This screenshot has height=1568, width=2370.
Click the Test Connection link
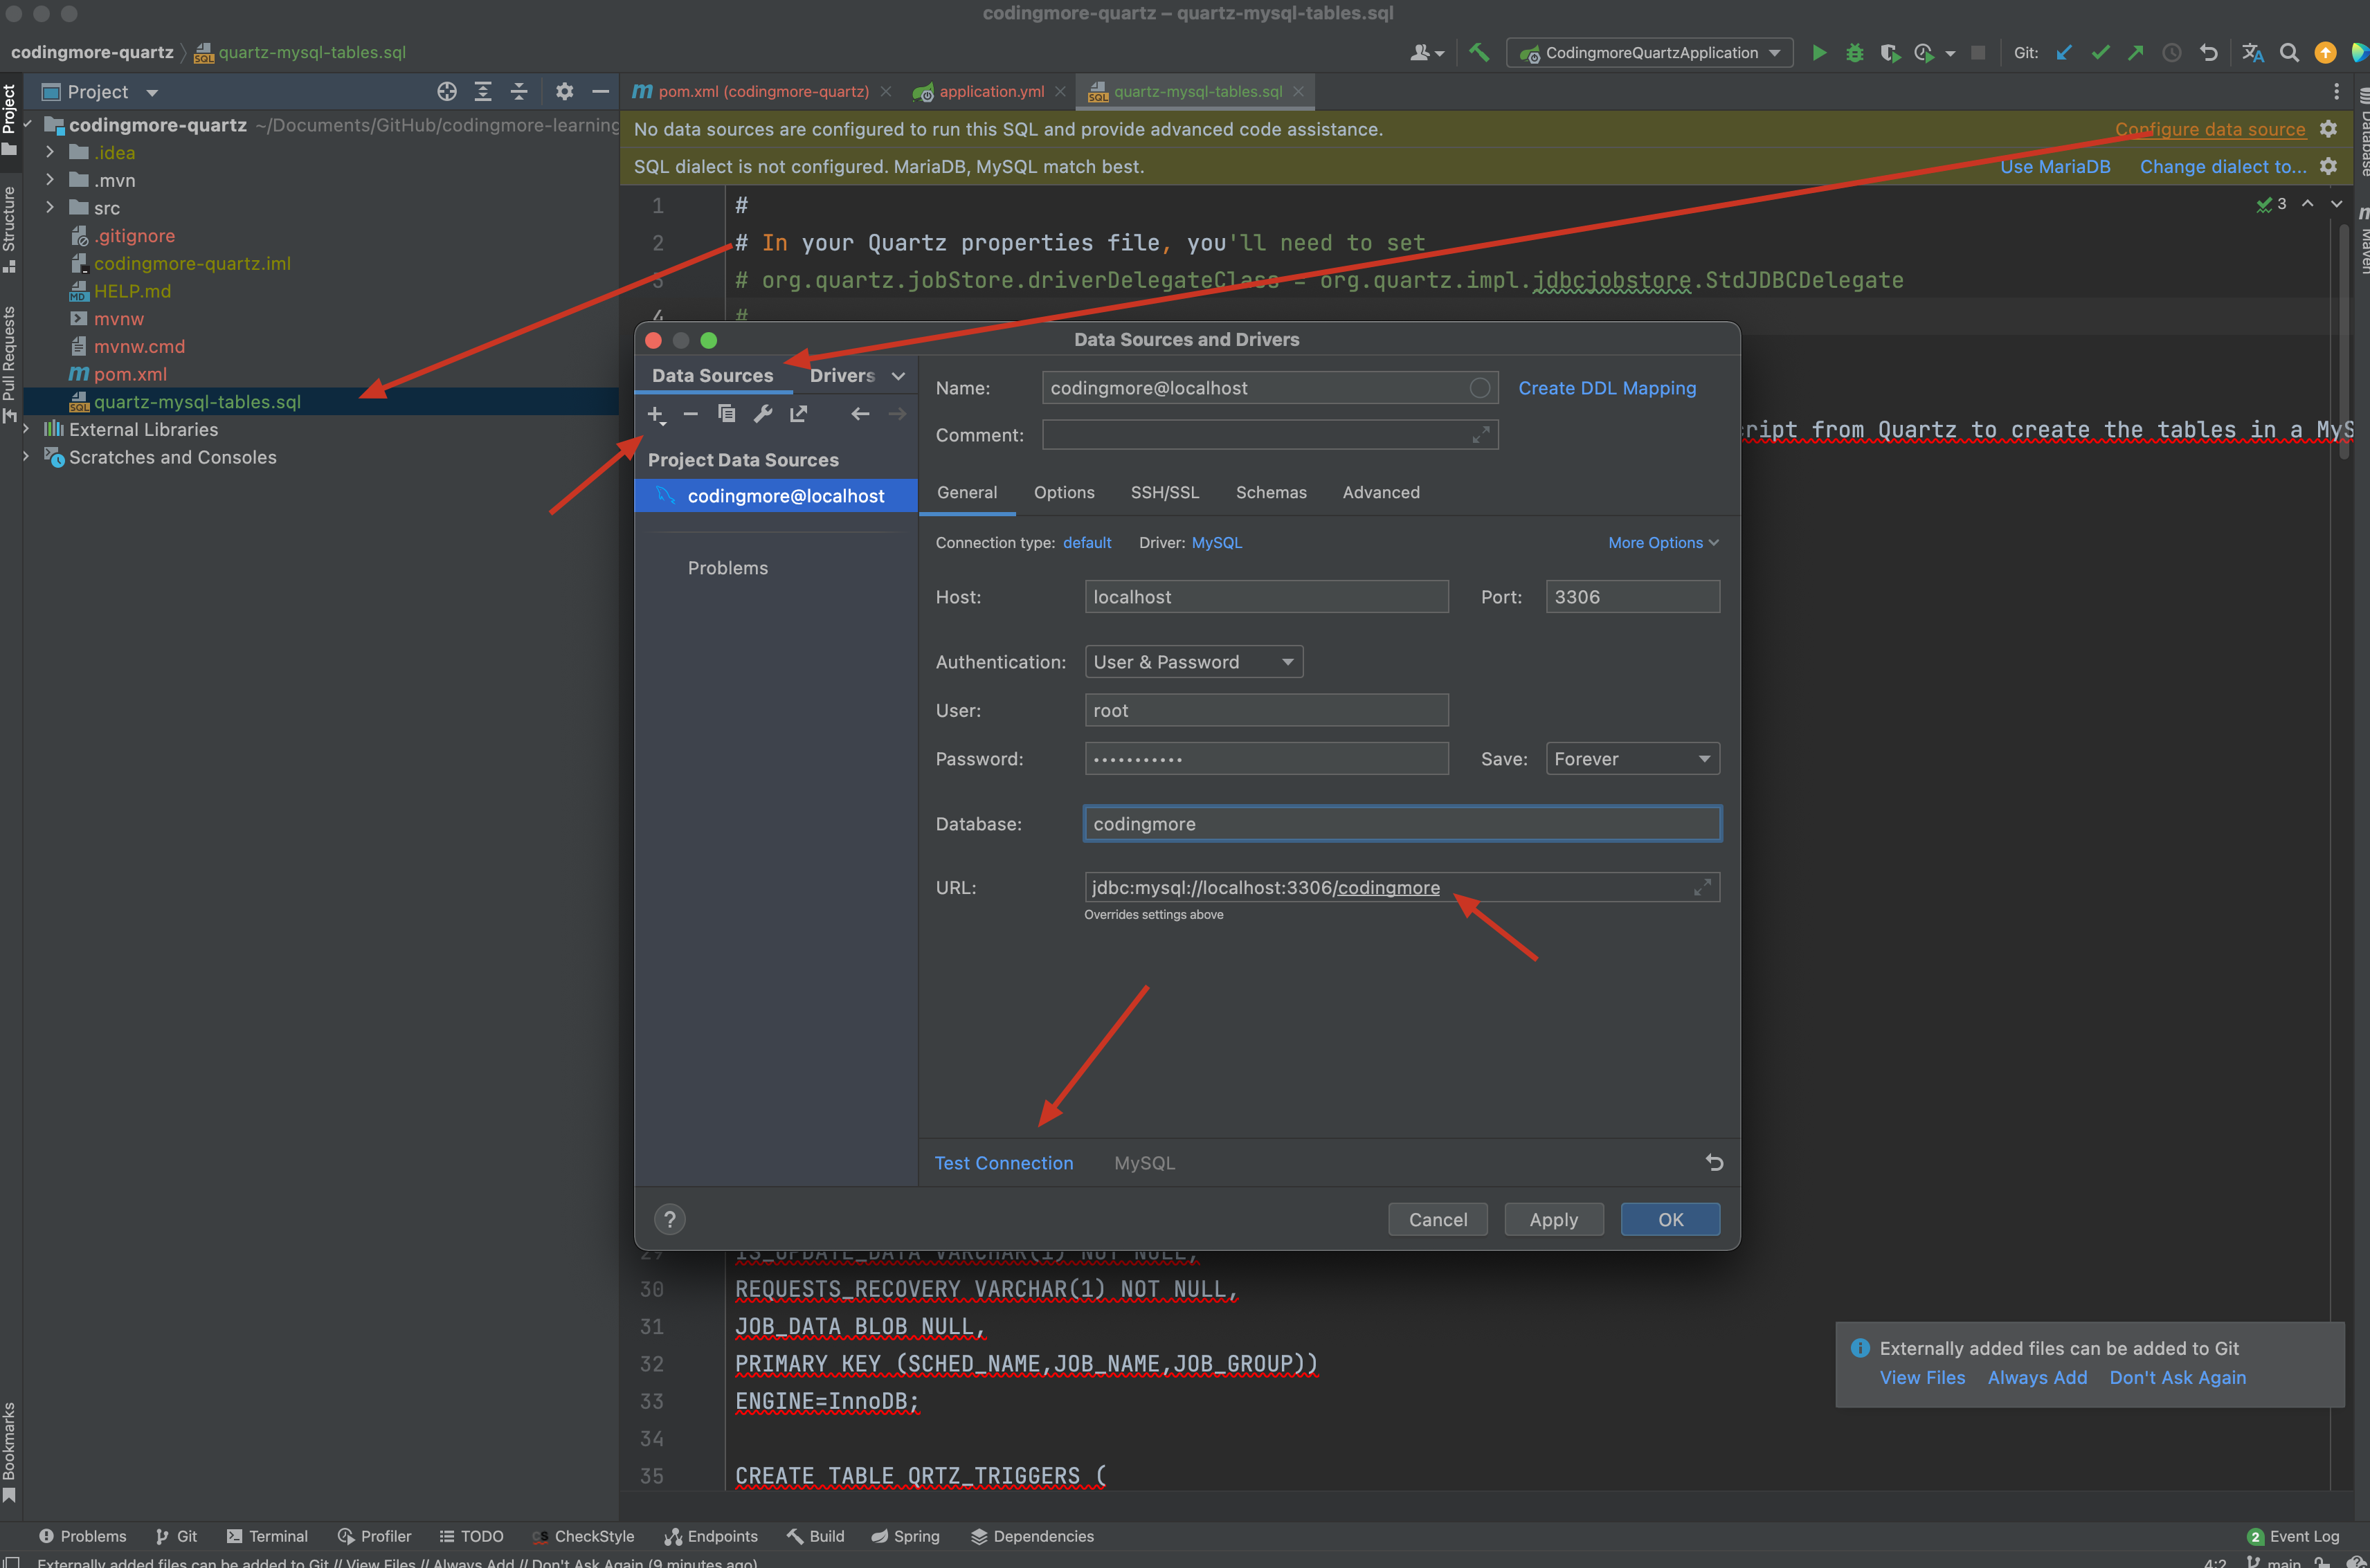(1003, 1163)
